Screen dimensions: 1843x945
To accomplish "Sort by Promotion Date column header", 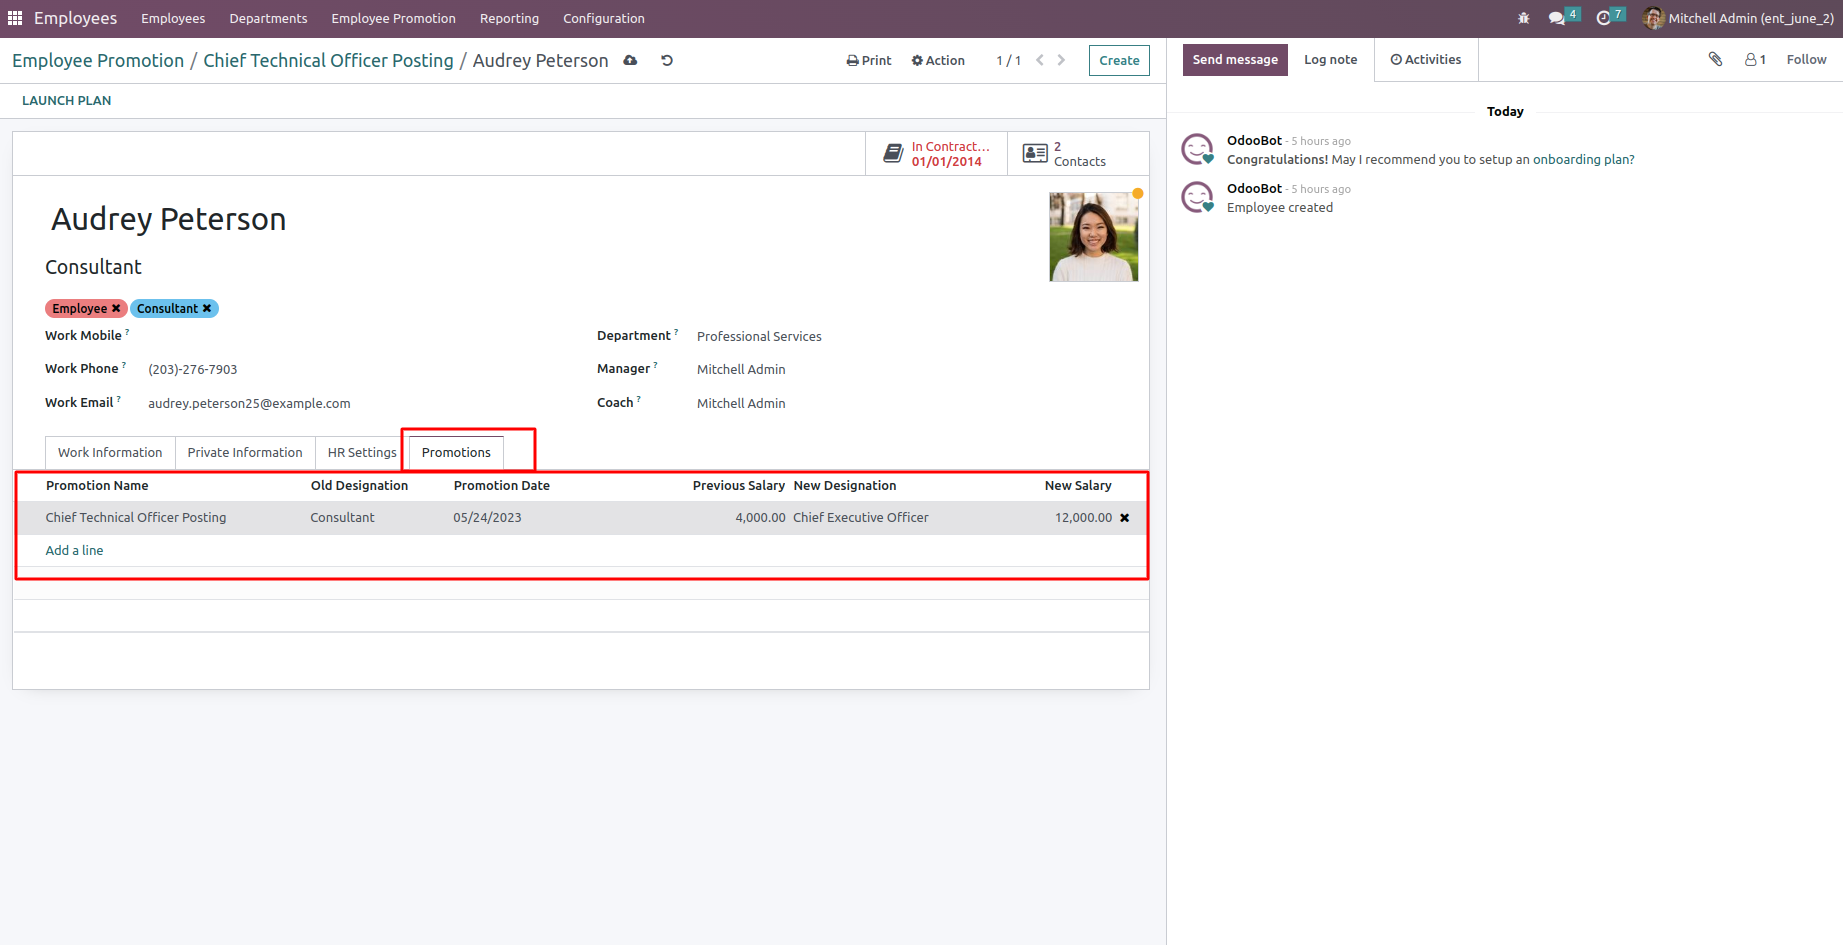I will (x=501, y=486).
